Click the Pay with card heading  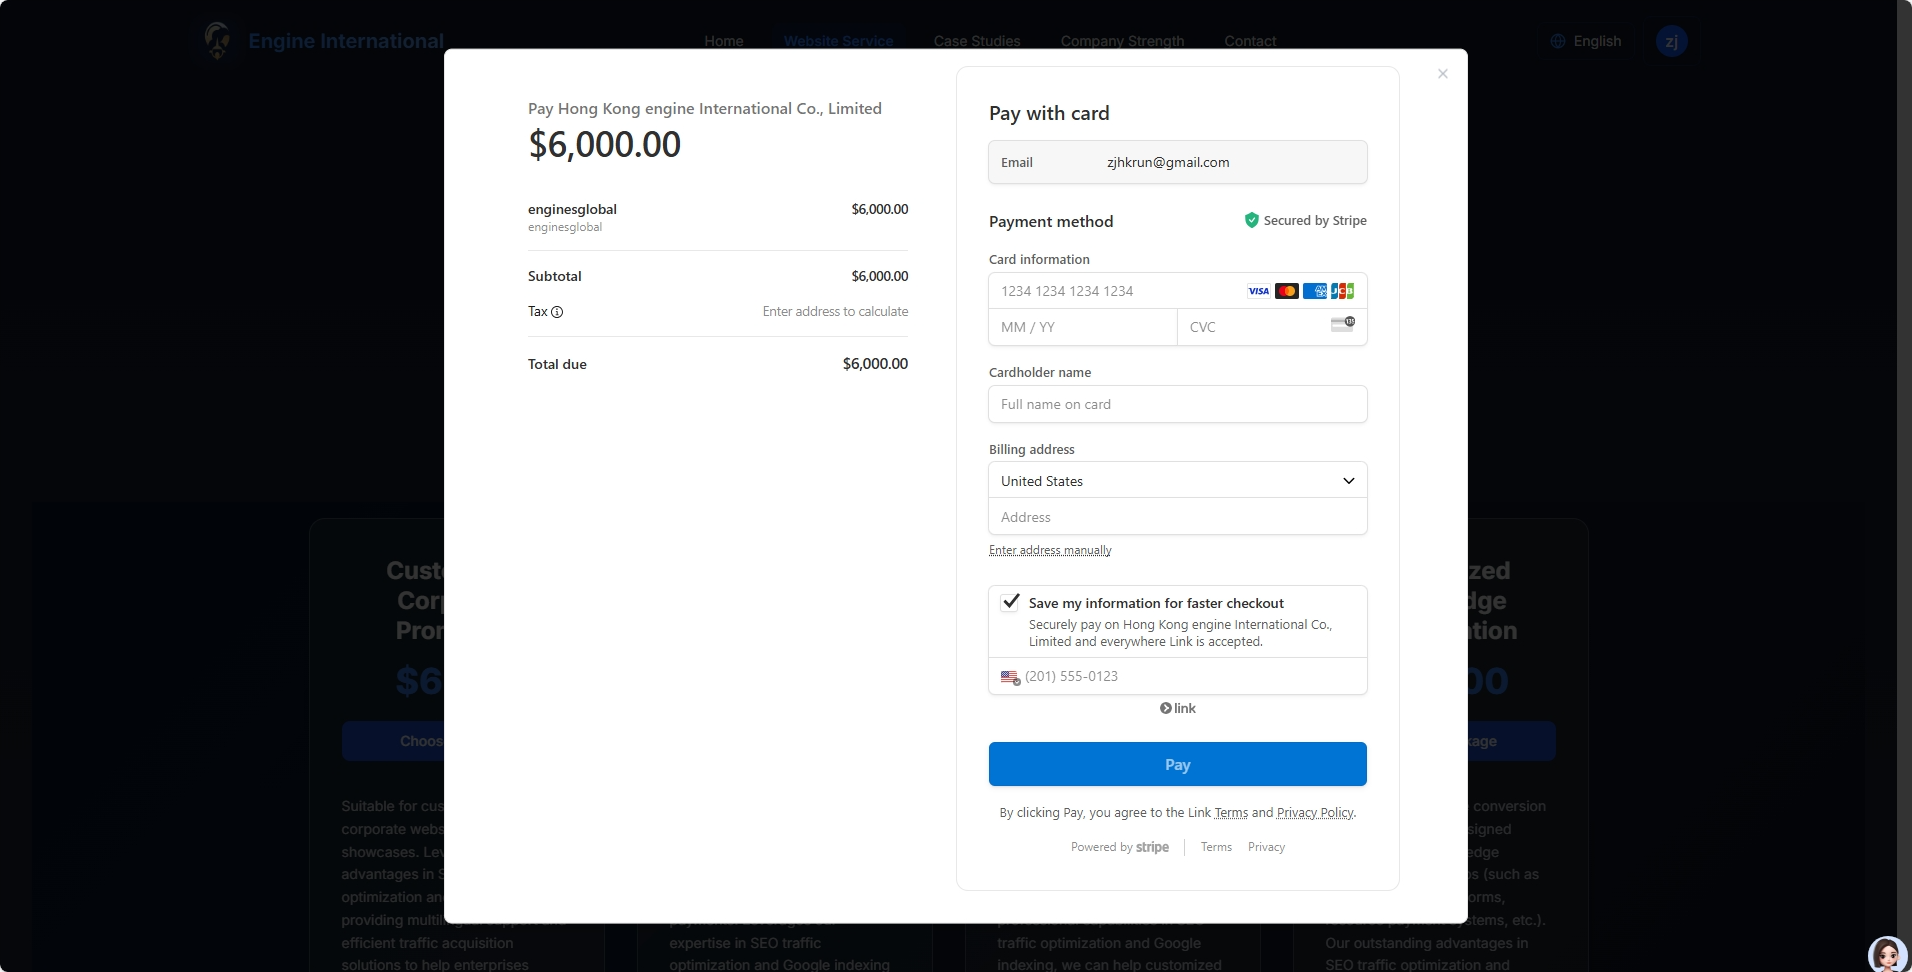(1049, 113)
